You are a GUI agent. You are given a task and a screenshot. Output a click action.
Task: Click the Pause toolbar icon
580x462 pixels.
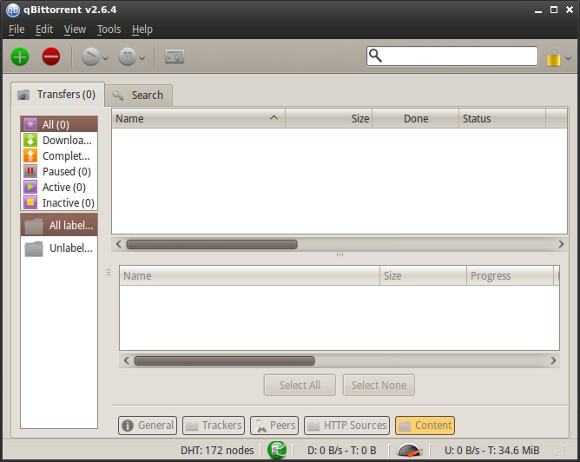[x=128, y=57]
